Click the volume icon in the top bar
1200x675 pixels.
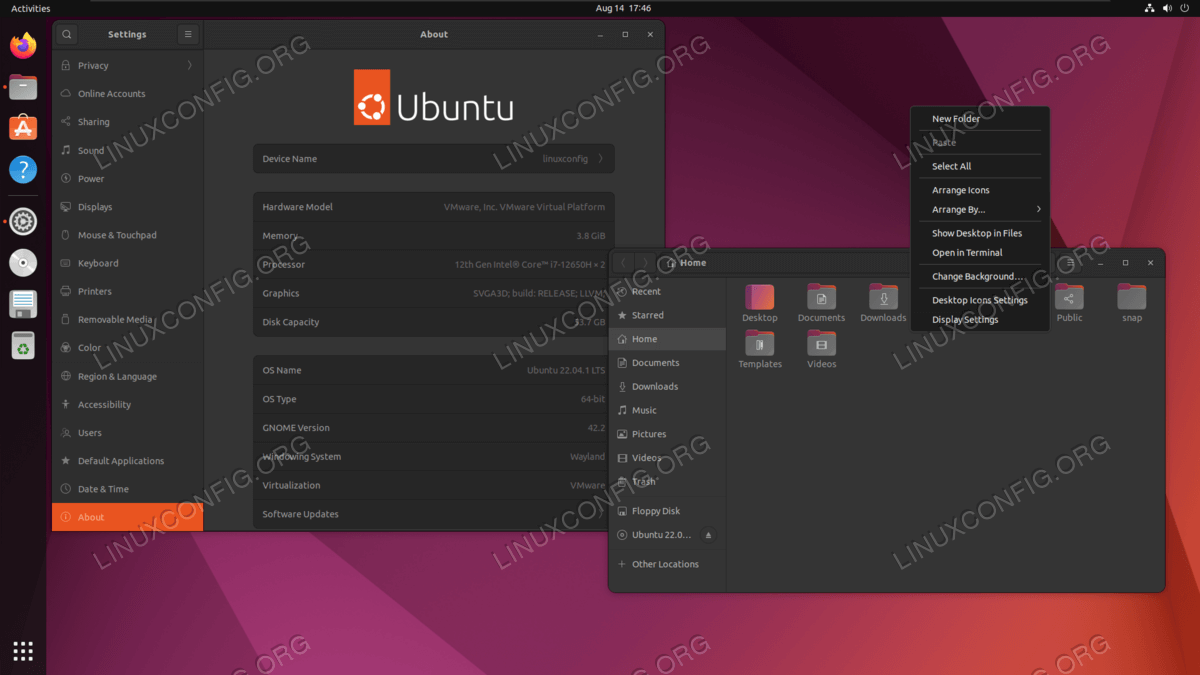[x=1167, y=8]
